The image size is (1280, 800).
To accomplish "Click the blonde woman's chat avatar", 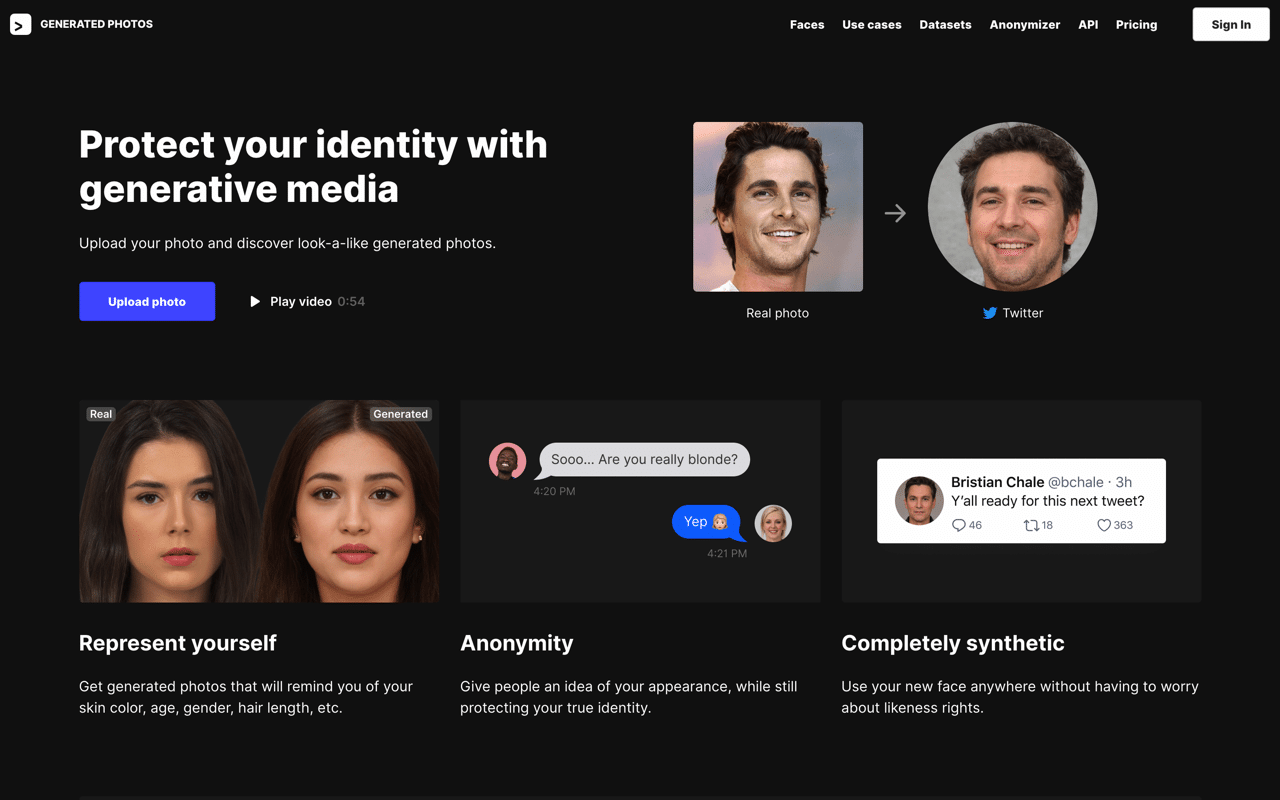I will click(x=773, y=523).
